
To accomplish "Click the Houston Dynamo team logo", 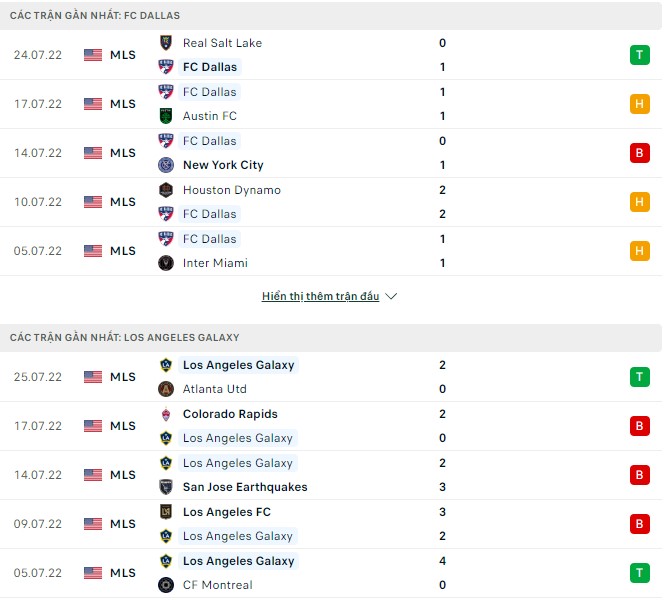I will [166, 190].
